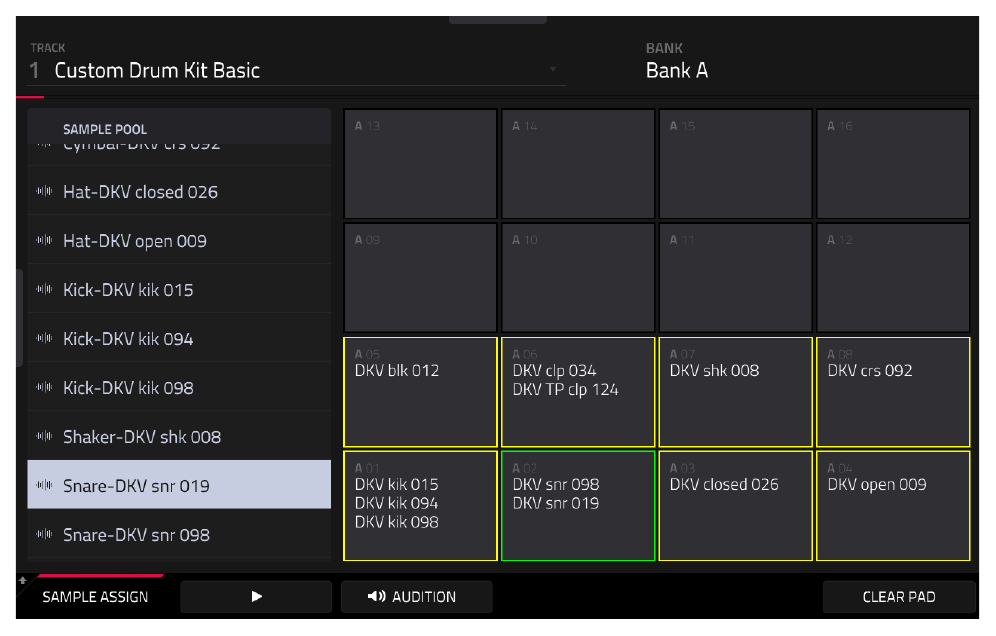Select pad A04 DKV open 009
Screen dimensions: 996x636
(x=893, y=506)
